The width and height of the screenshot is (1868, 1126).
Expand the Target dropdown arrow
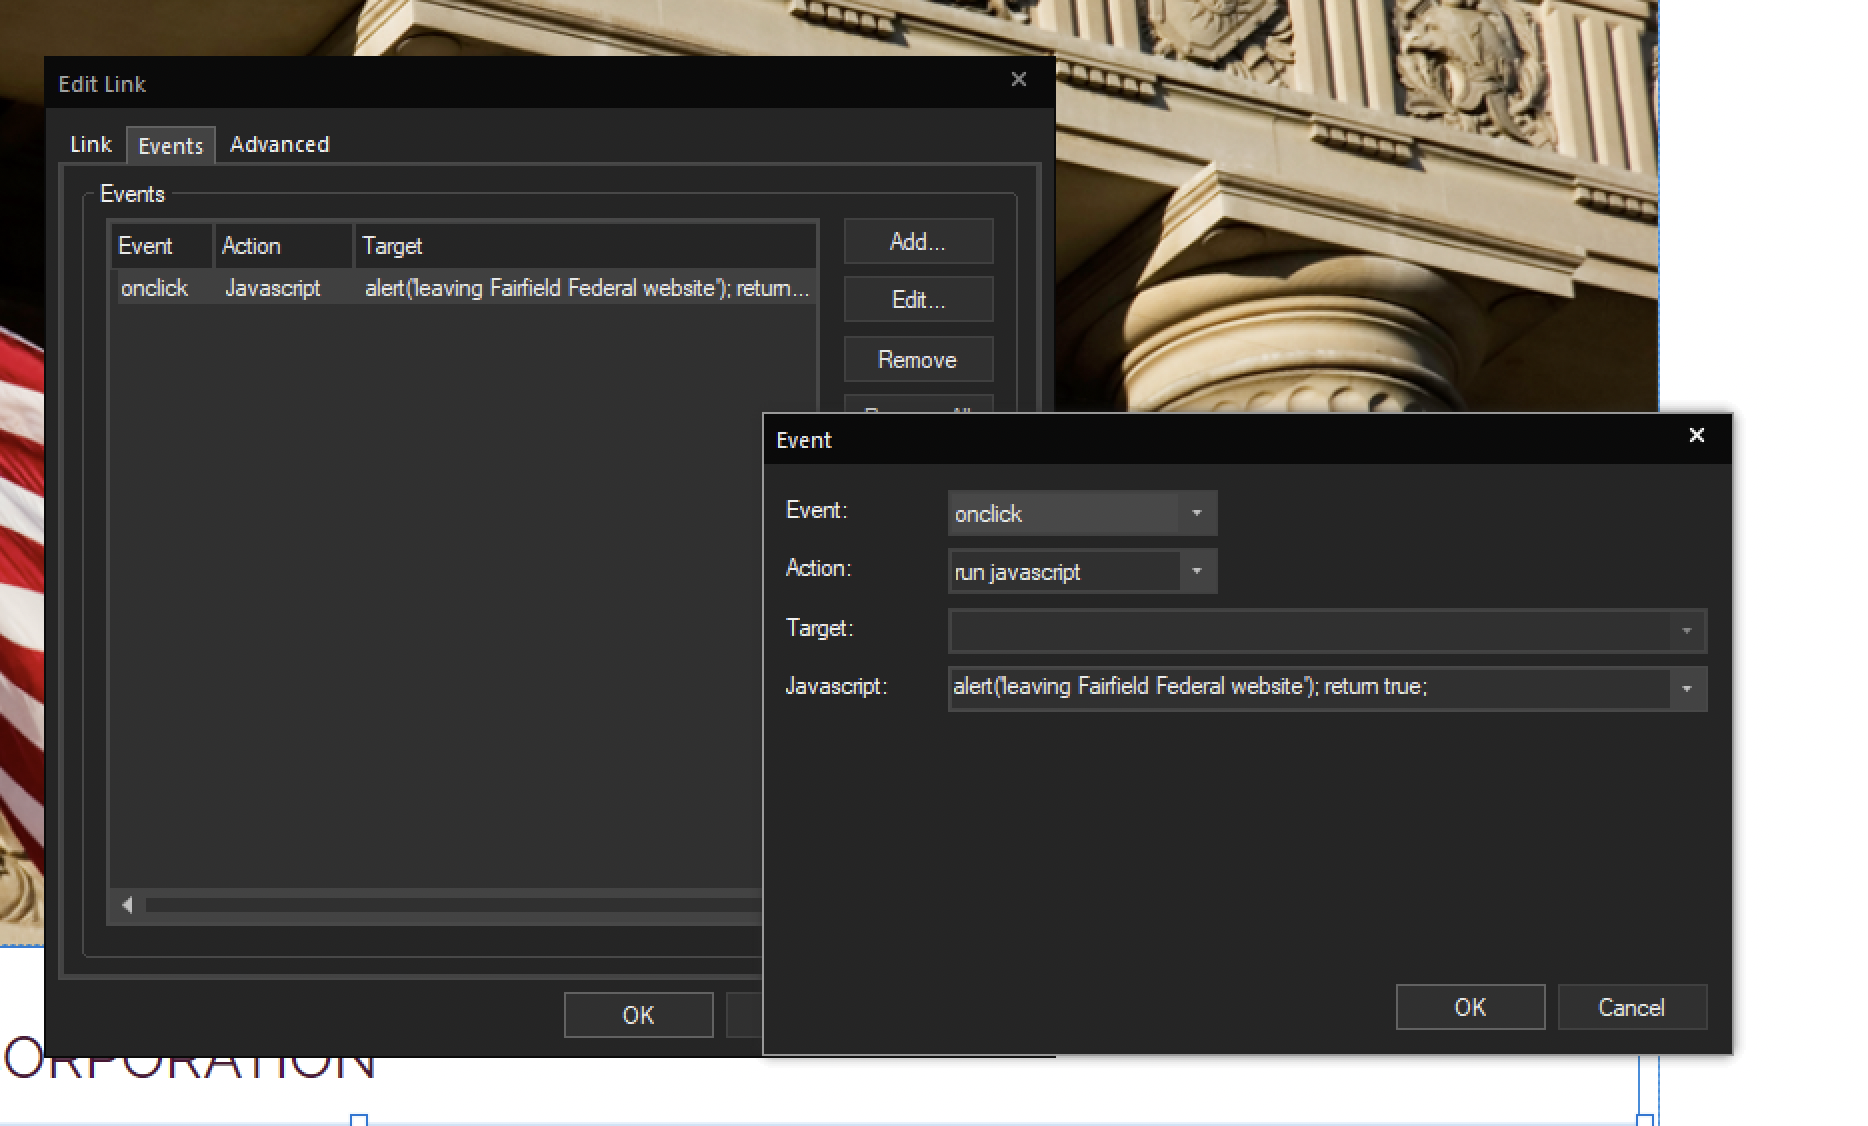(x=1687, y=631)
